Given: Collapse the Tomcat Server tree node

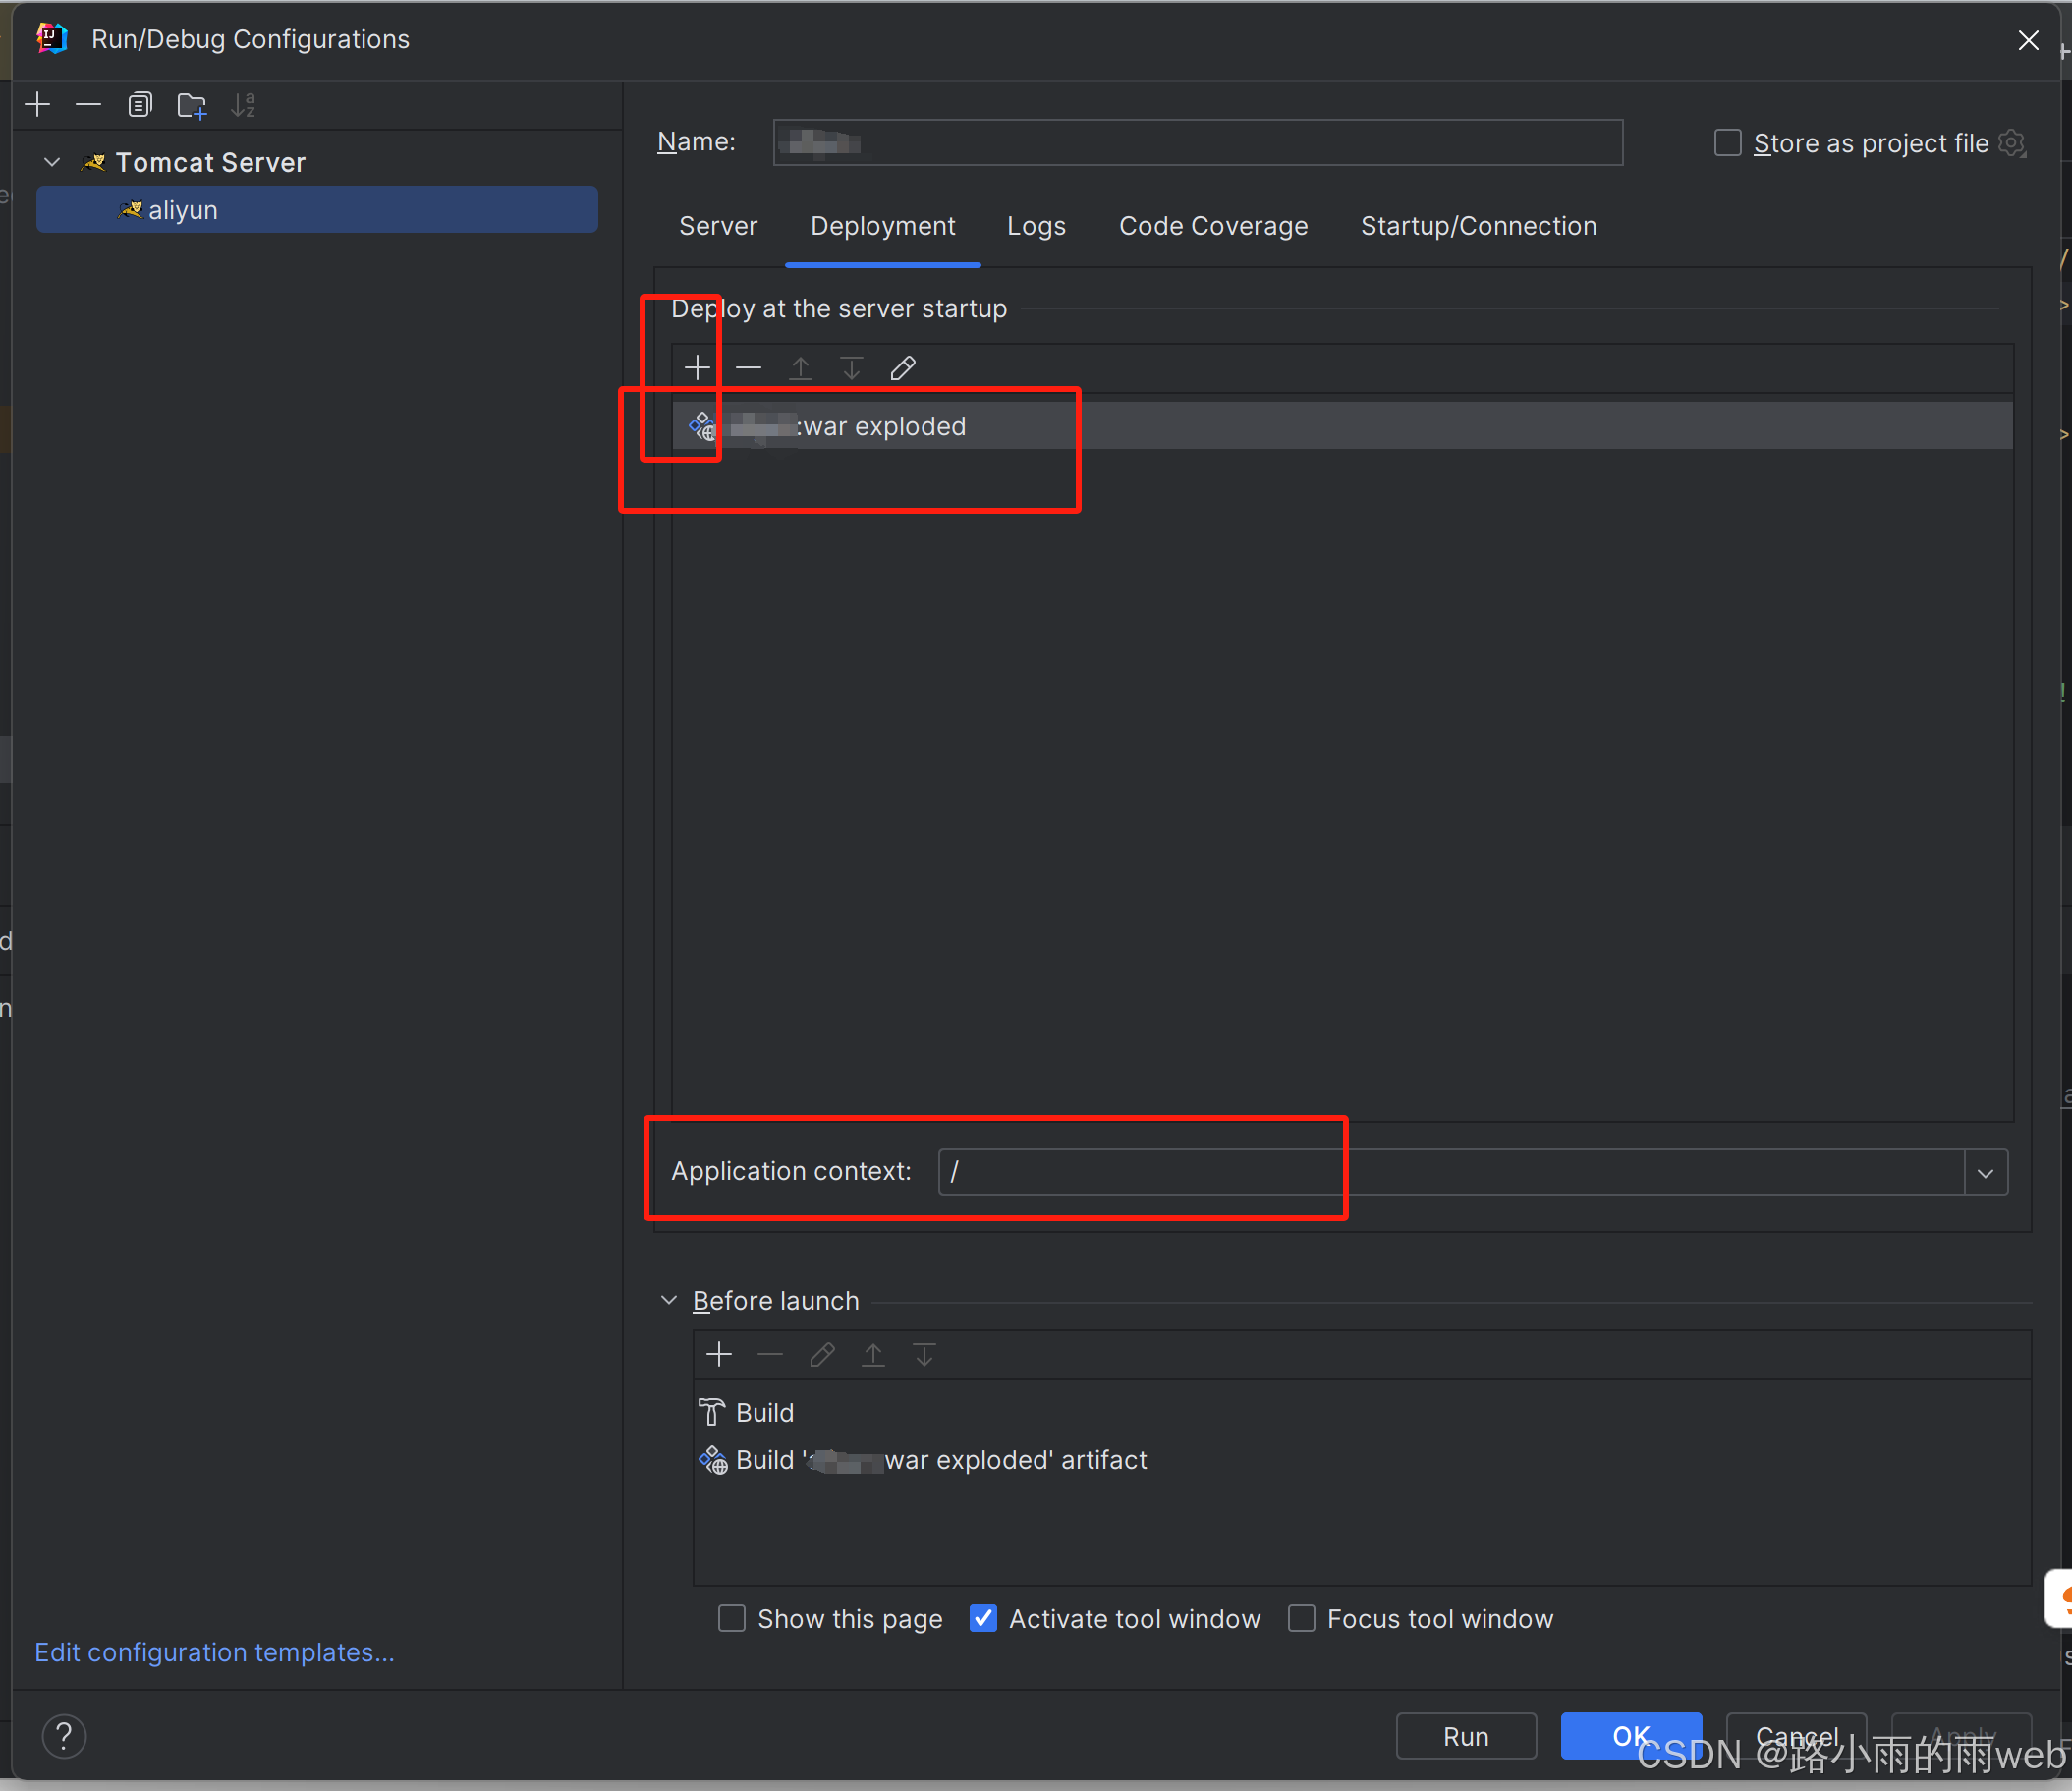Looking at the screenshot, I should 53,162.
